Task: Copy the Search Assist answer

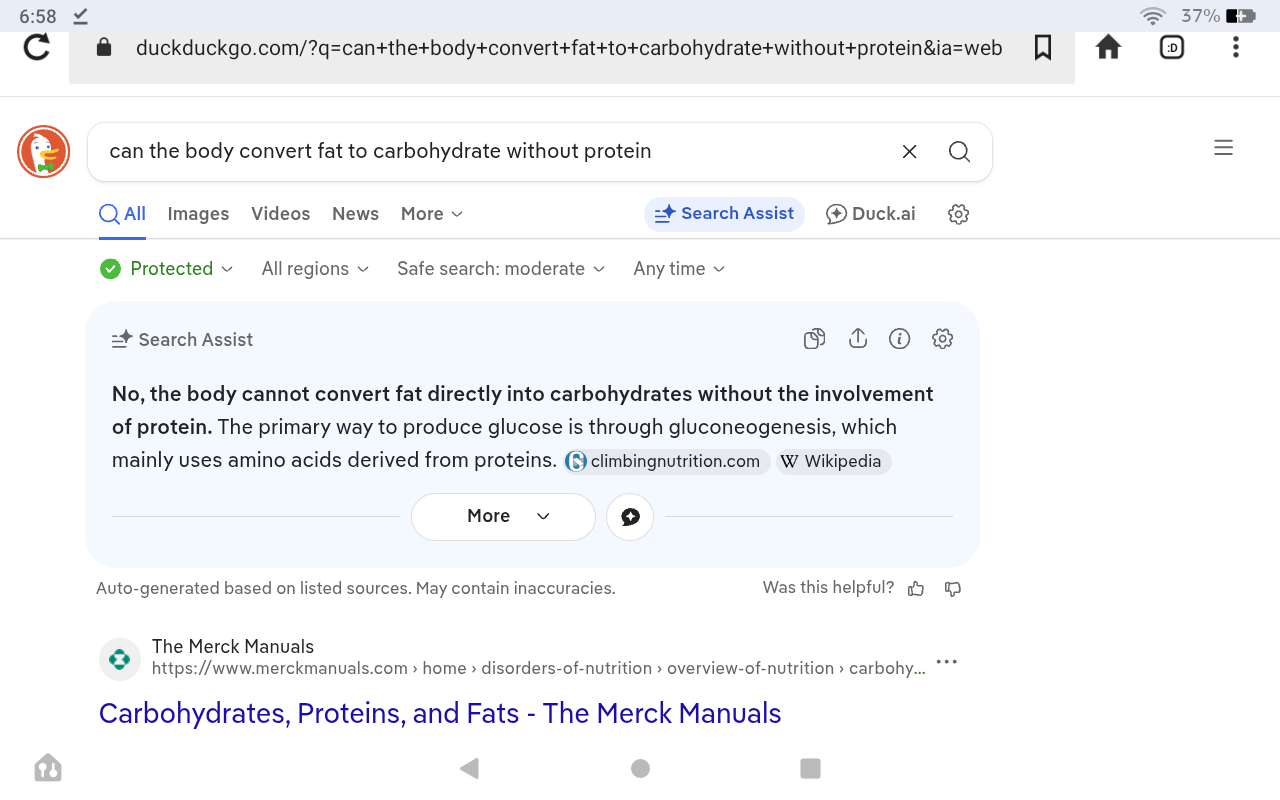Action: [815, 339]
